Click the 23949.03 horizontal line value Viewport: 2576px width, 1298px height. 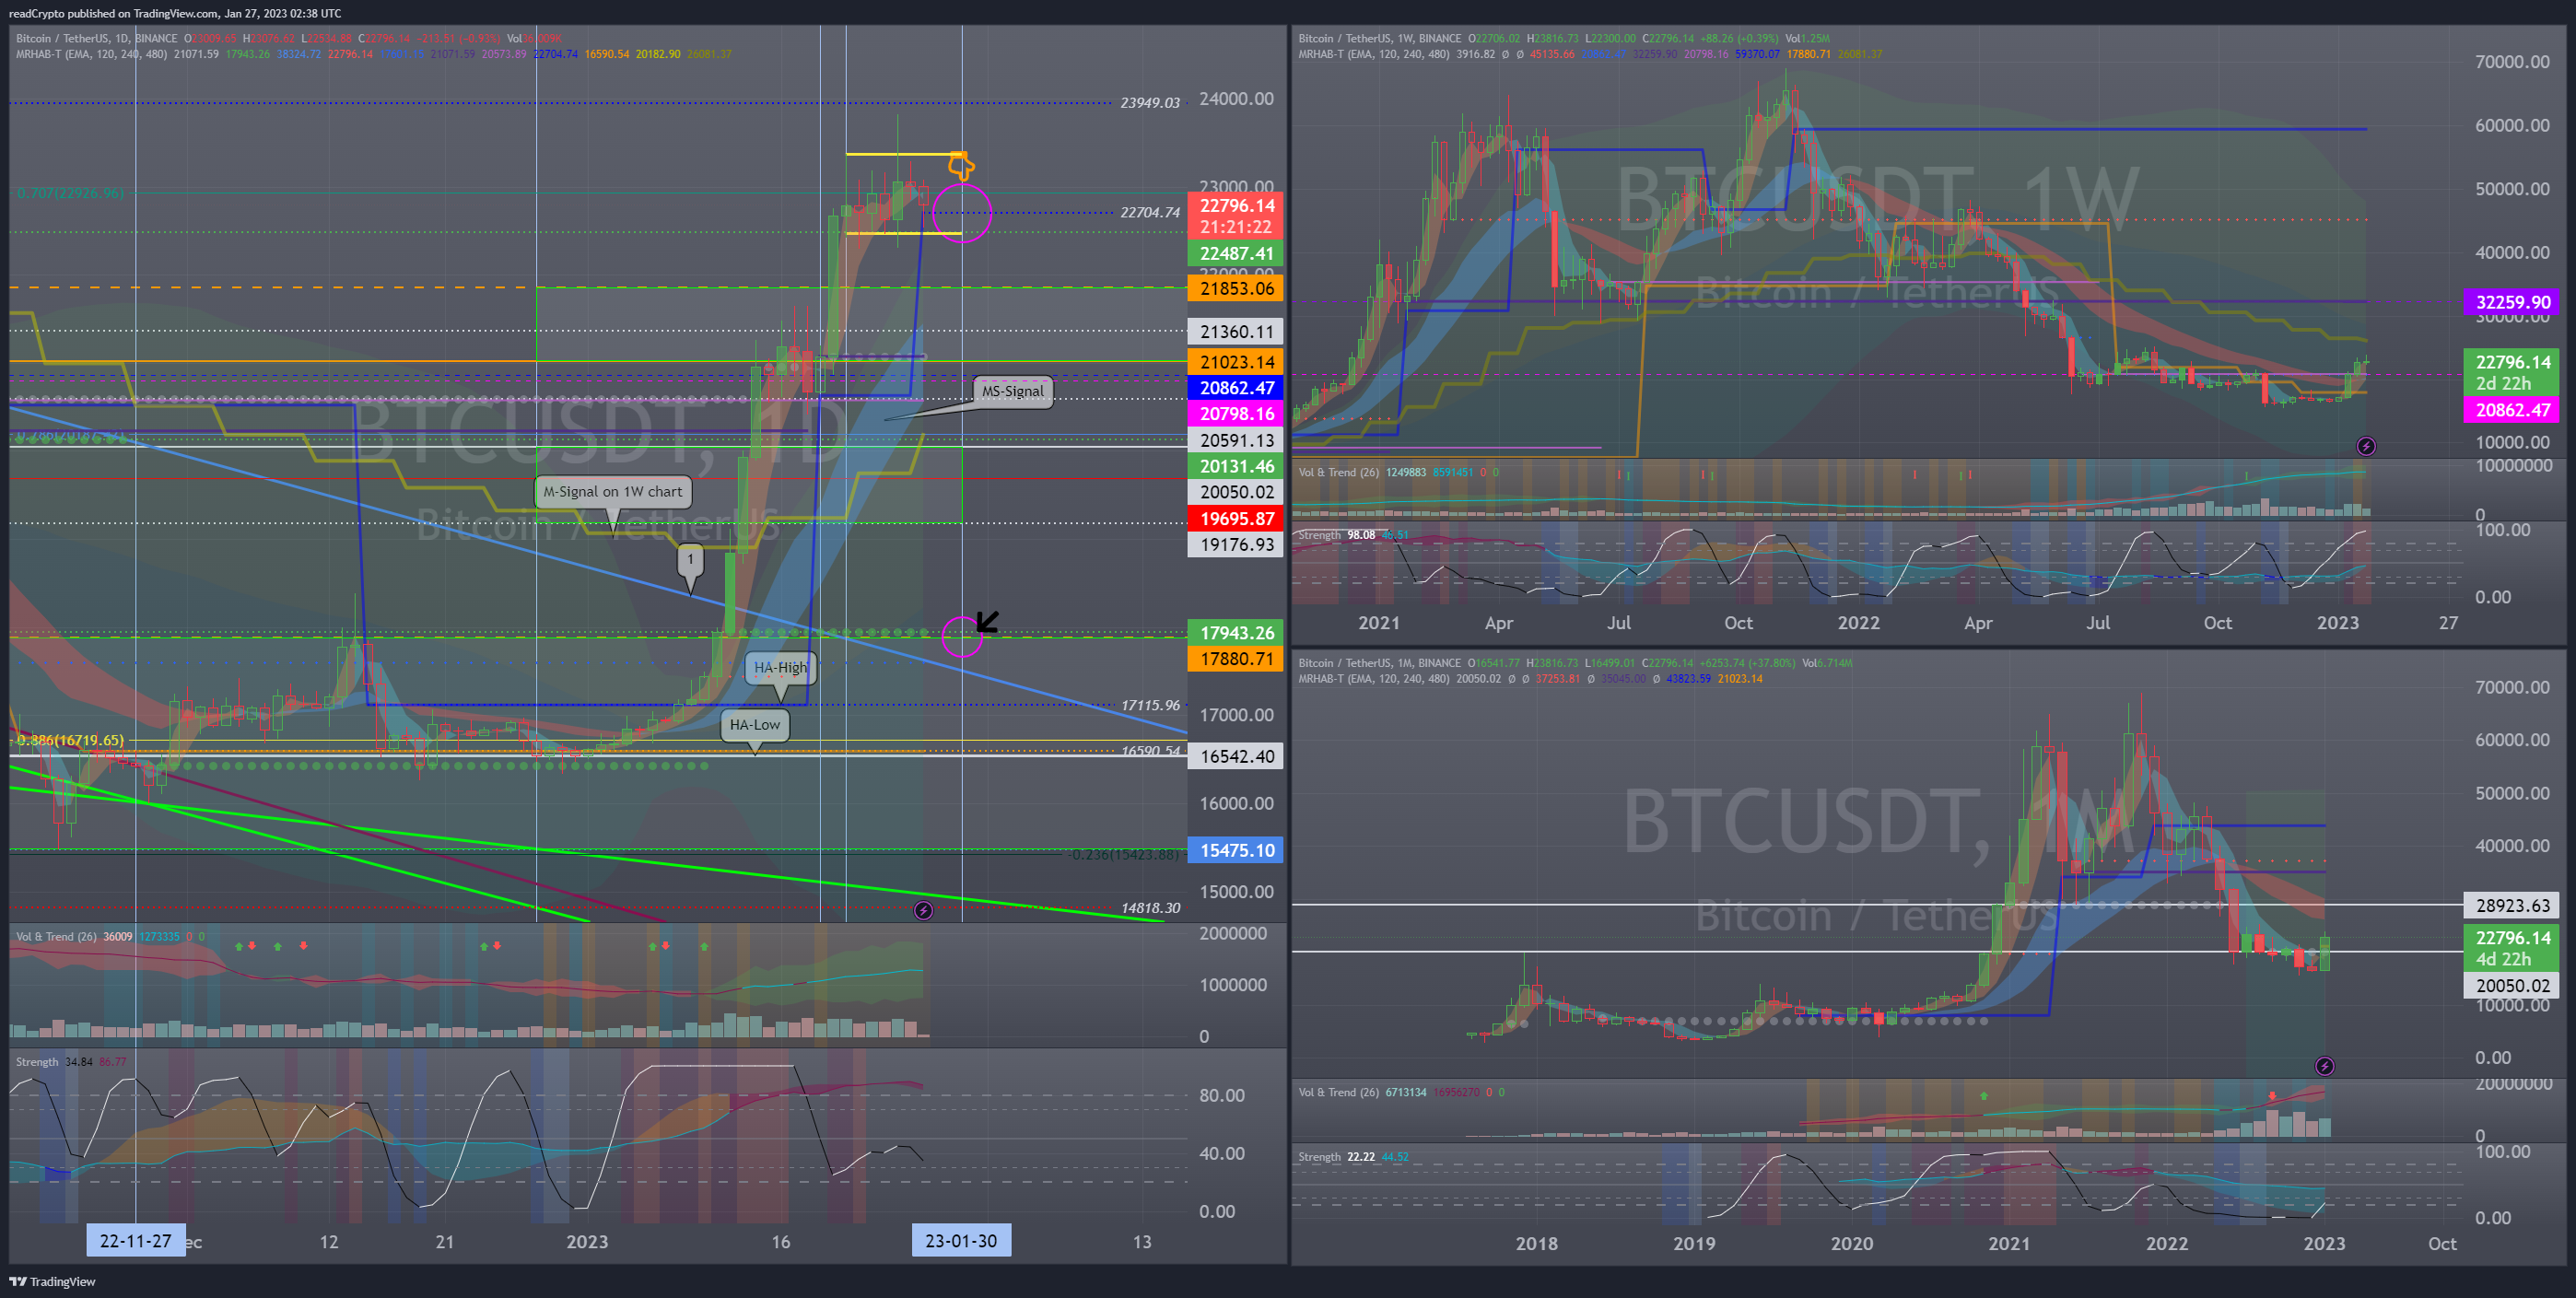[1150, 103]
